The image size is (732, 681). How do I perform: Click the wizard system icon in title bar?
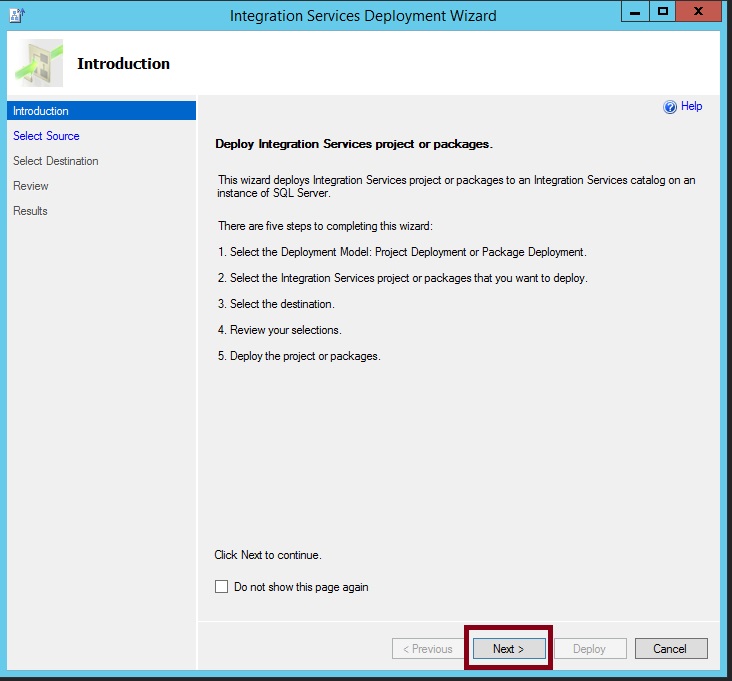coord(17,15)
